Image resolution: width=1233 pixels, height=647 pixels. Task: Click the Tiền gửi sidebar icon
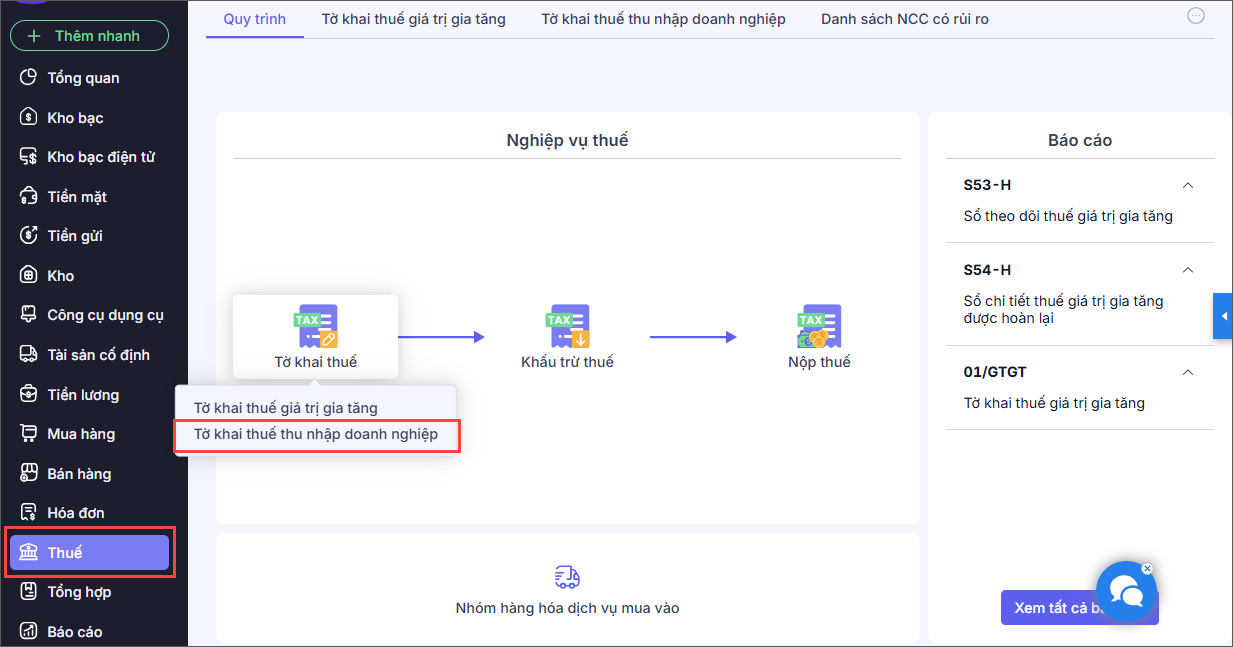point(29,236)
